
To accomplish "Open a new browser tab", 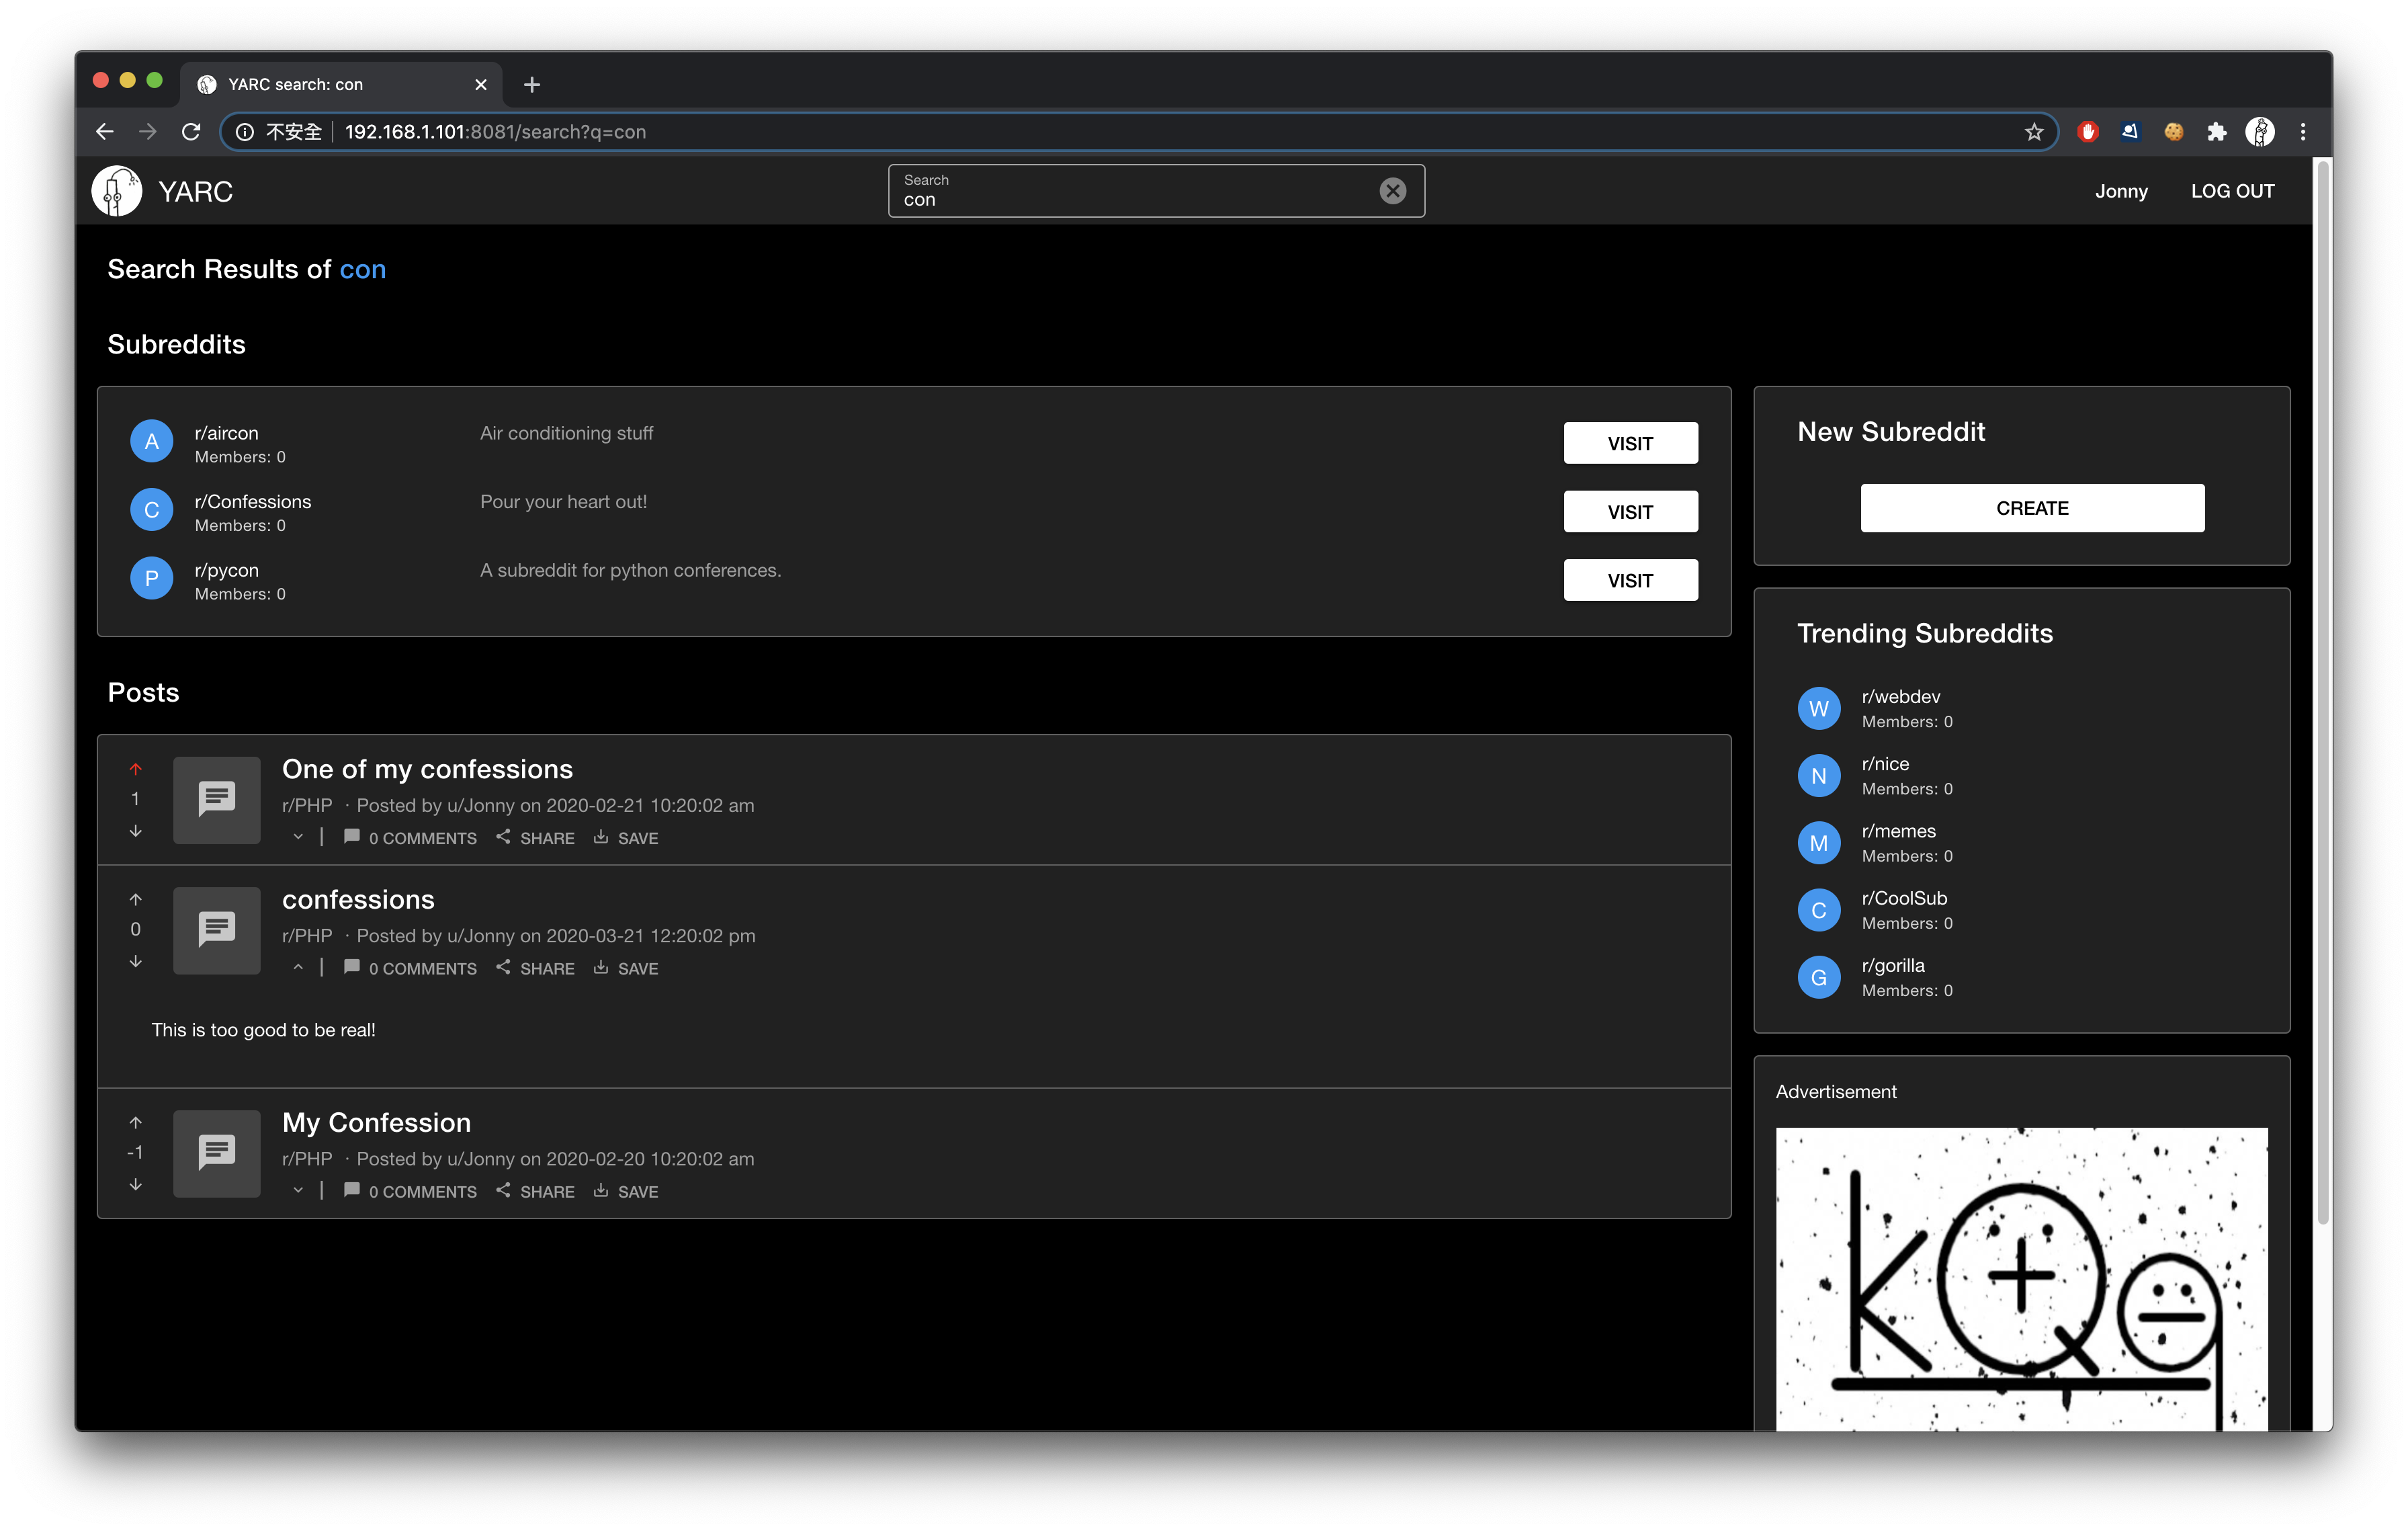I will point(532,84).
